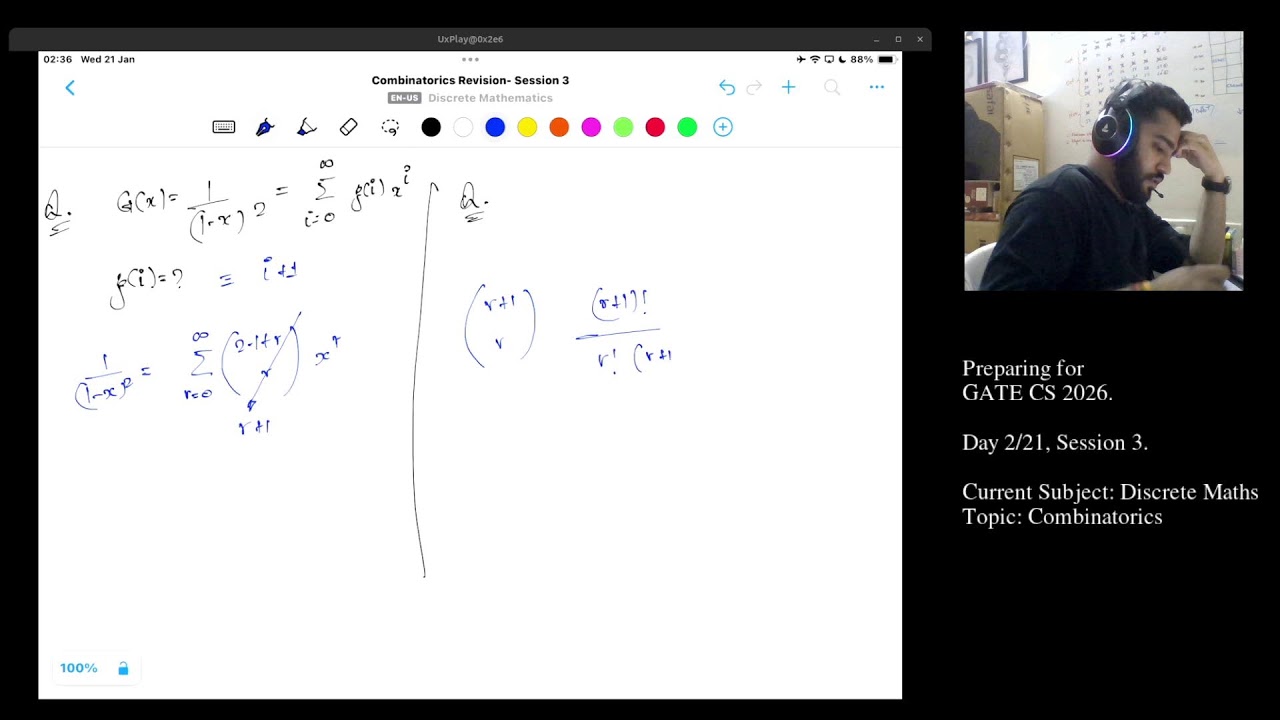This screenshot has height=720, width=1280.
Task: Undo the last stroke
Action: [x=727, y=88]
